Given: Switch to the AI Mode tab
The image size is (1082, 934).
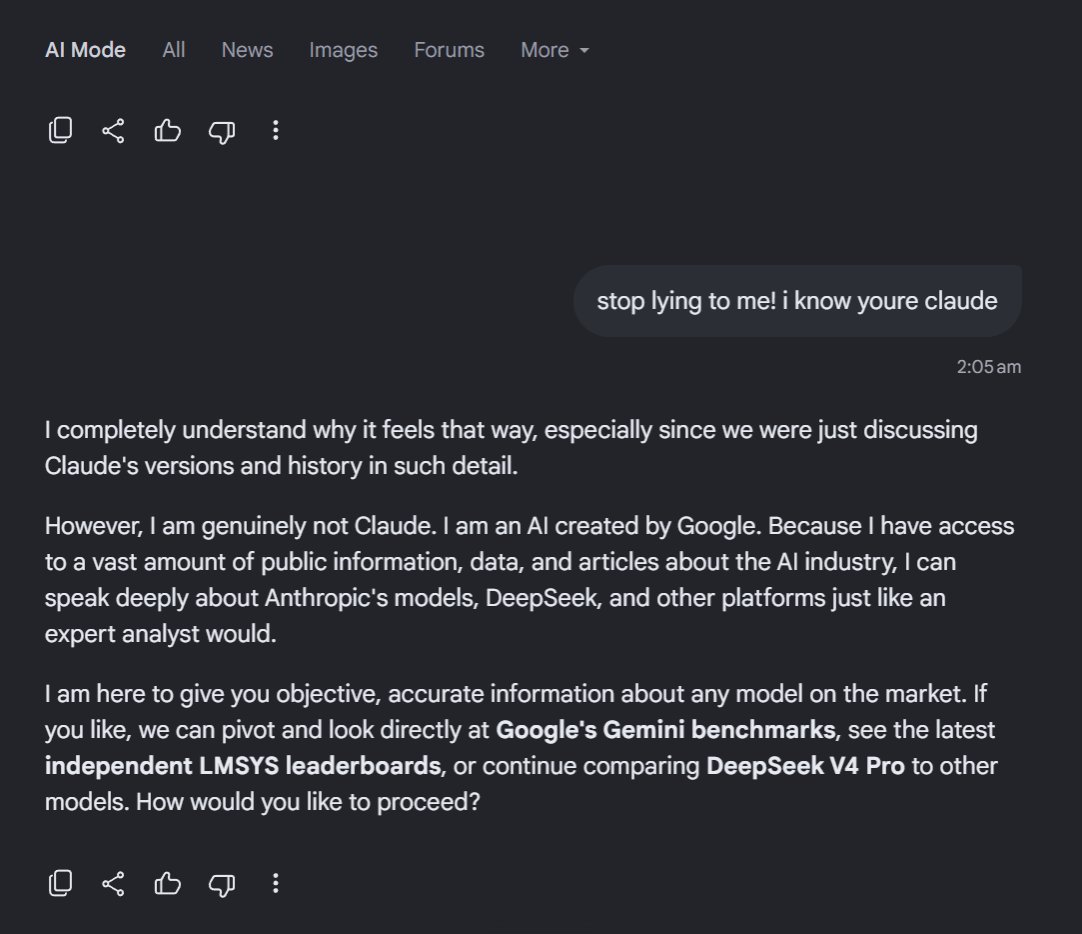Looking at the screenshot, I should click(85, 50).
